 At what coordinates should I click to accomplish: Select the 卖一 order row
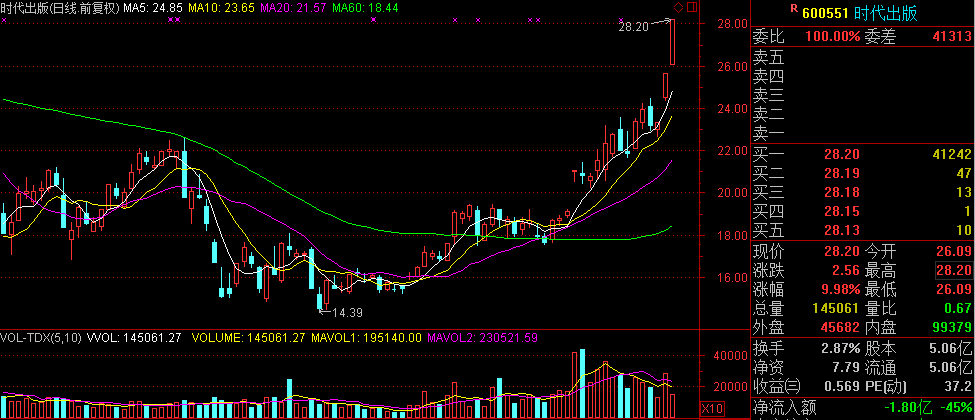(862, 133)
